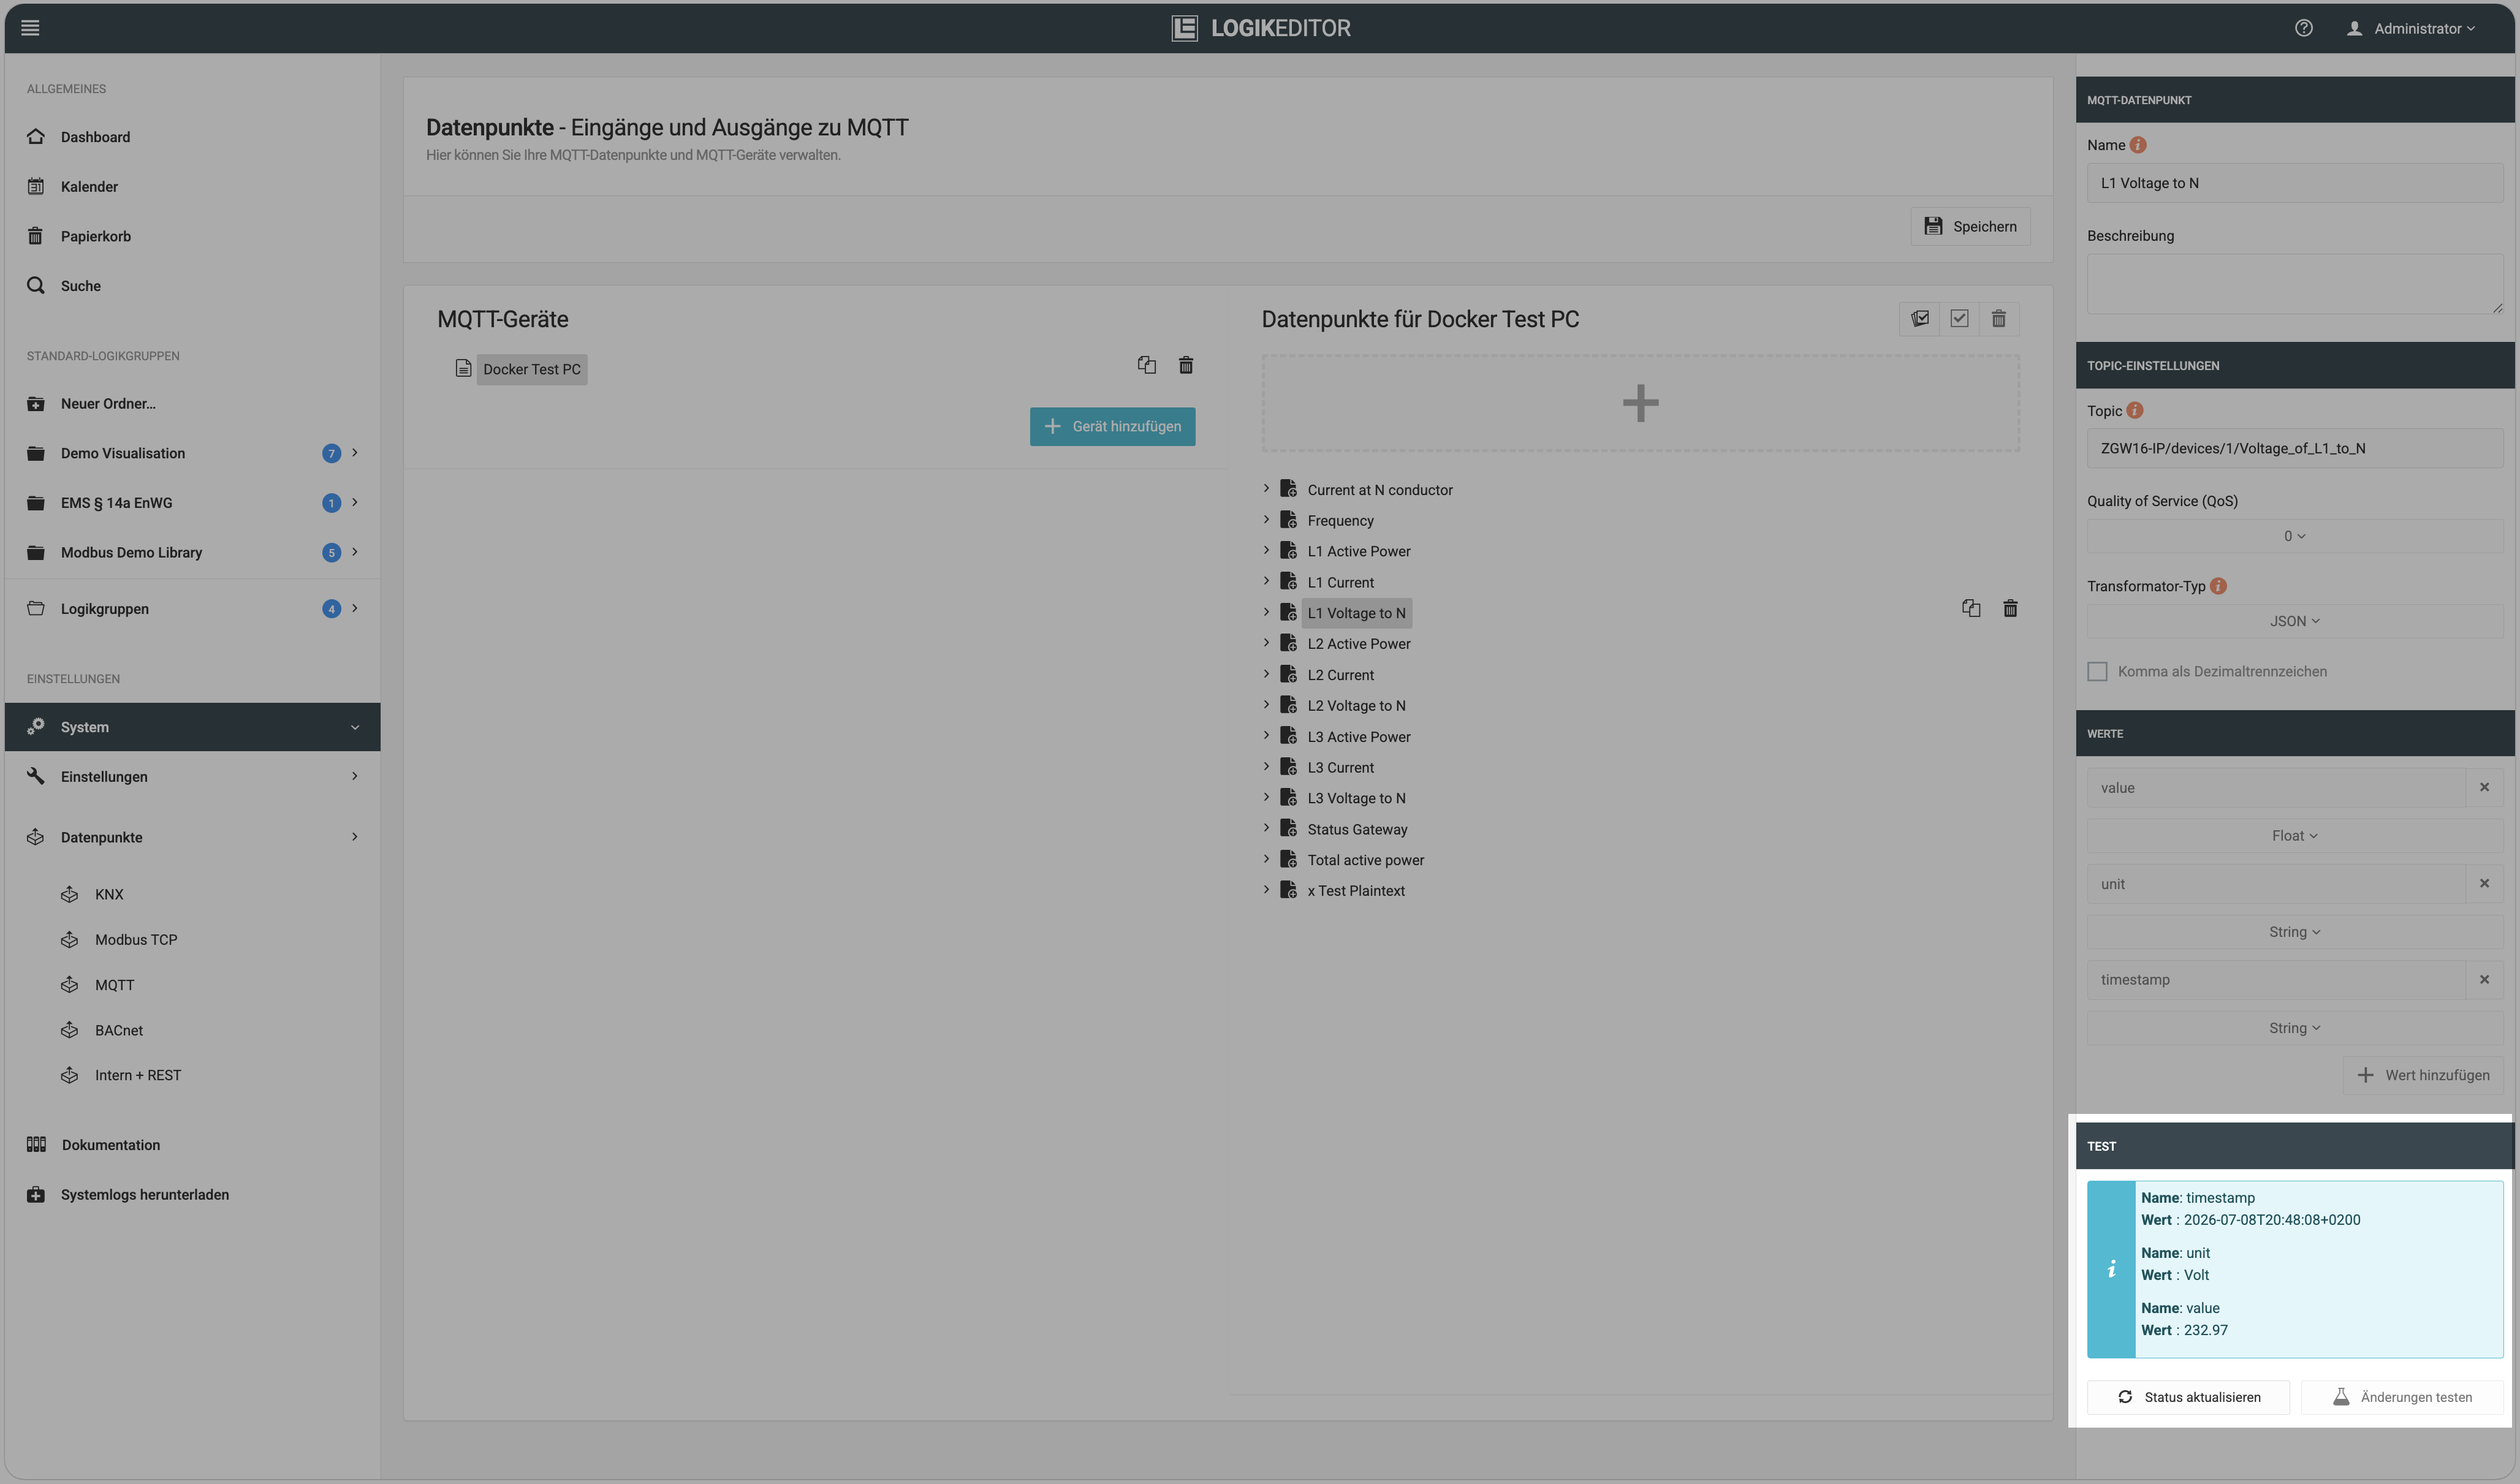
Task: Click the Speichern button
Action: (1970, 227)
